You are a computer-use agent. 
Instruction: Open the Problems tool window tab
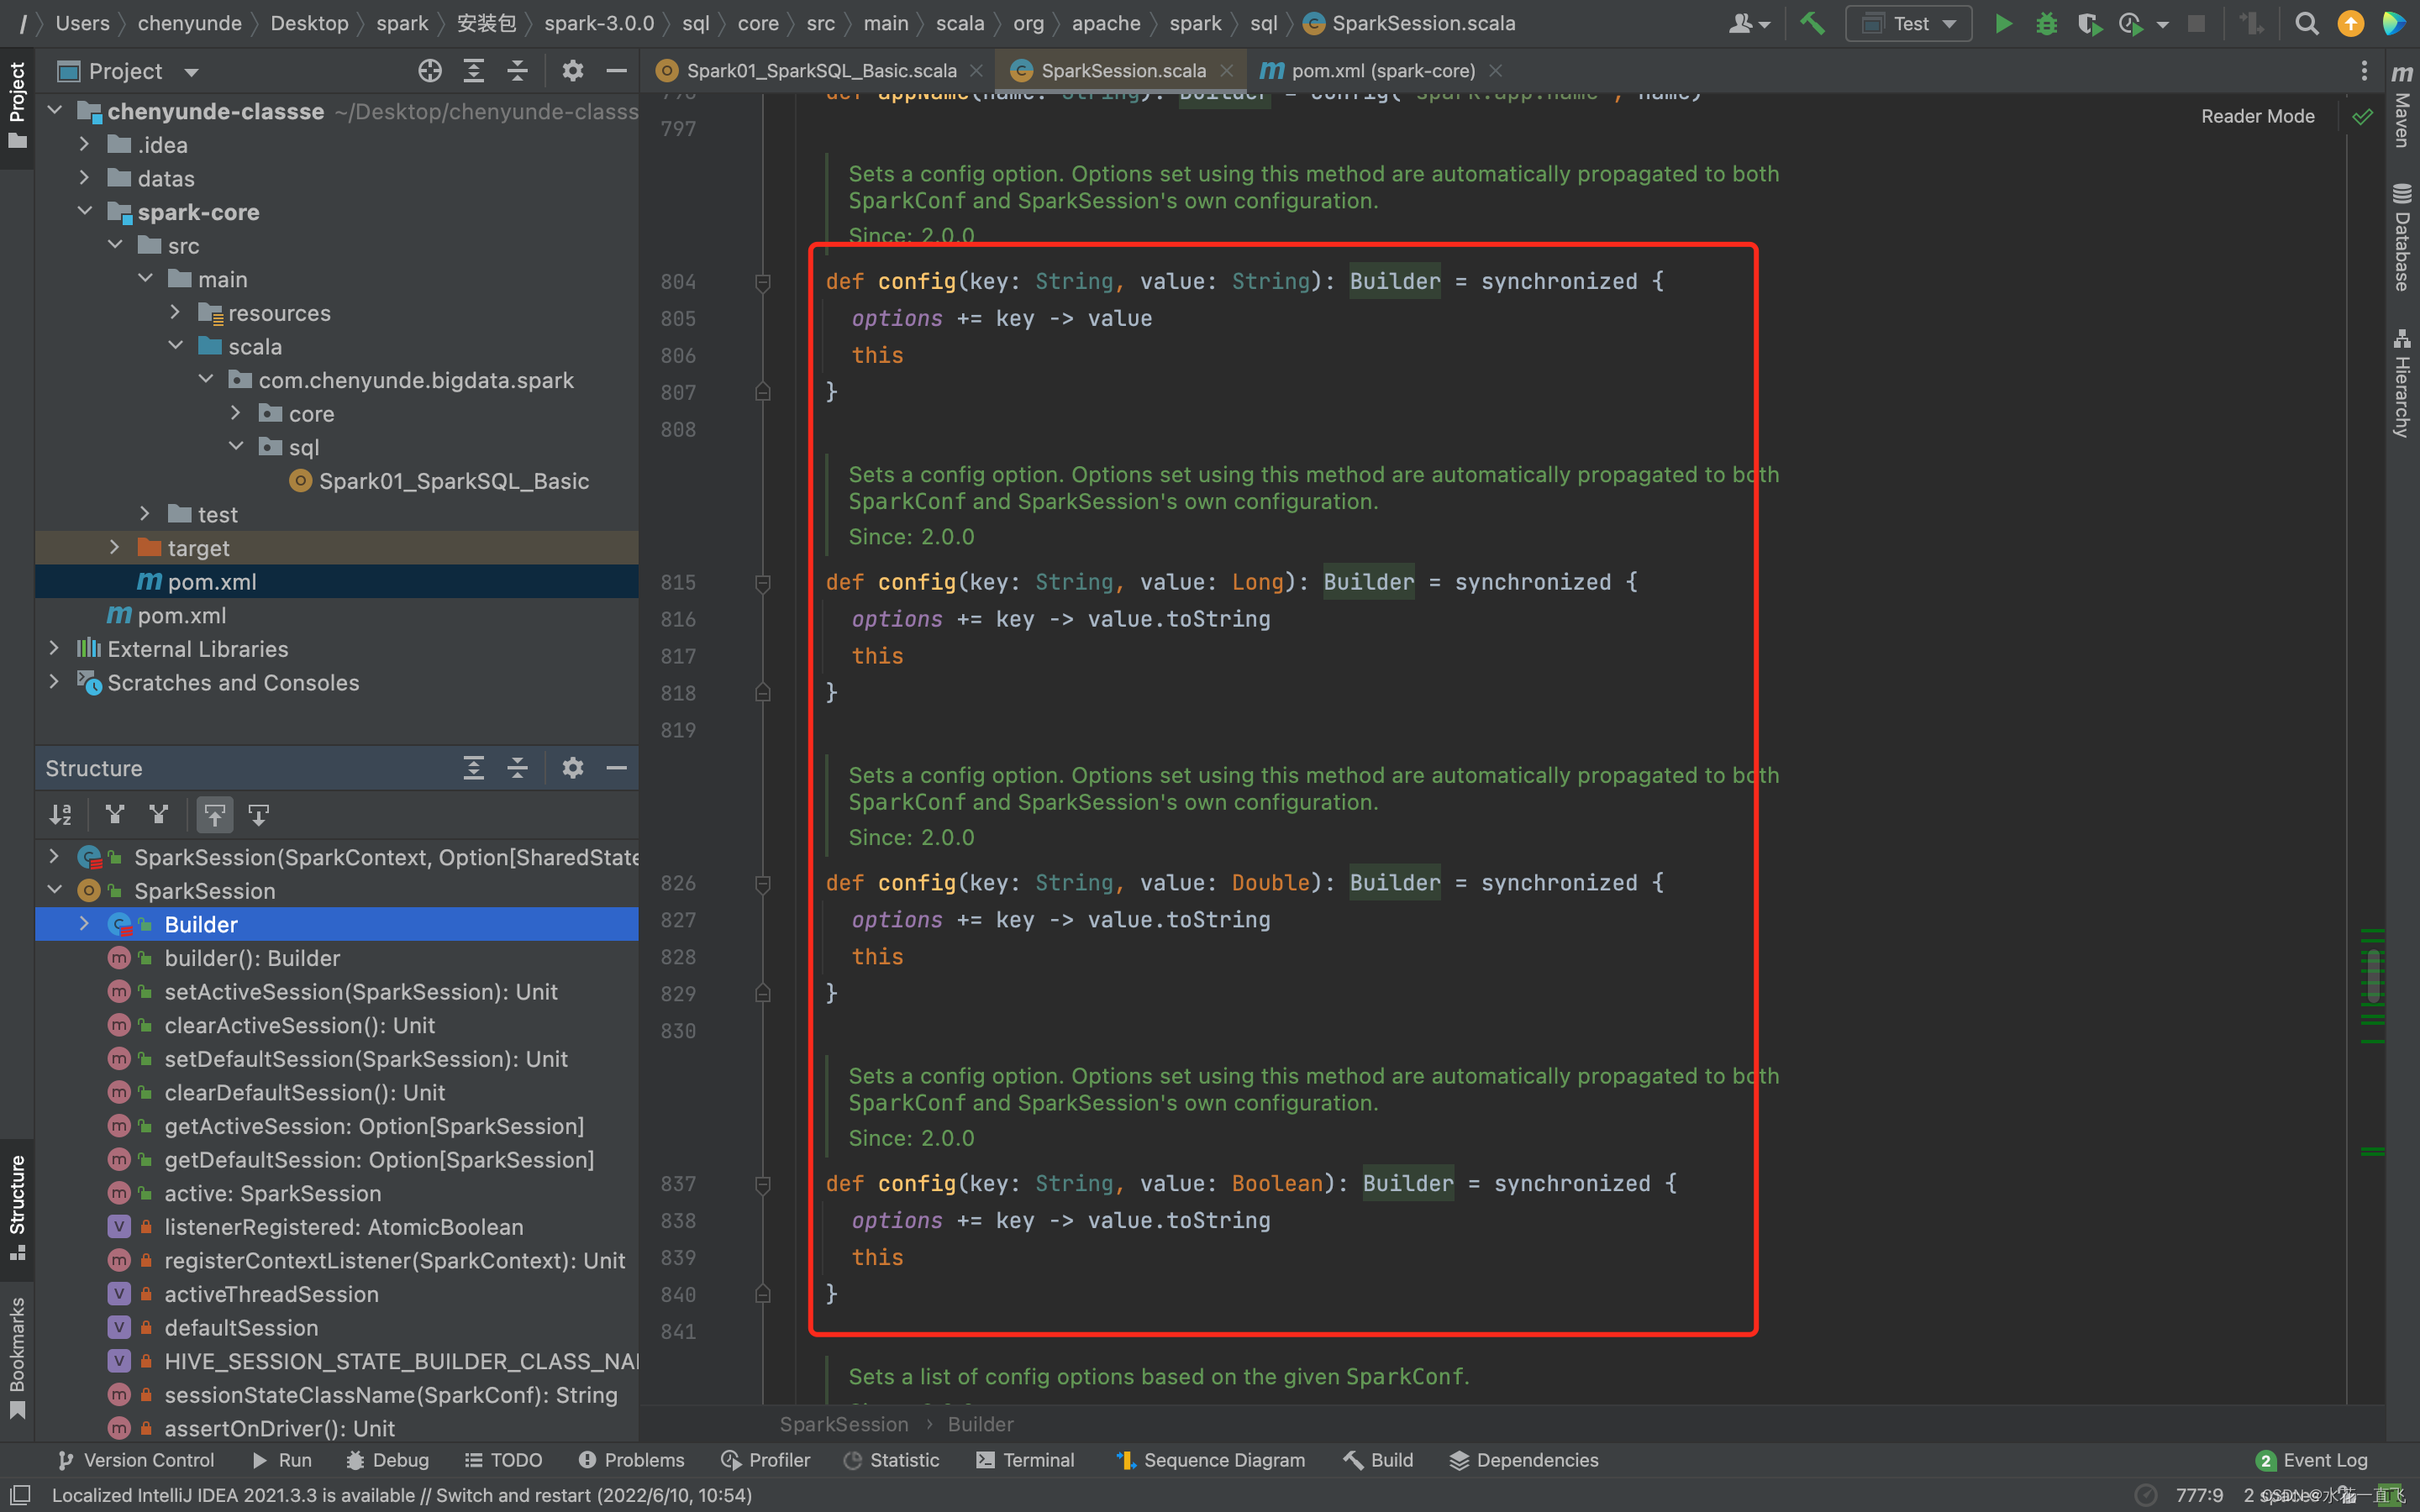point(632,1460)
